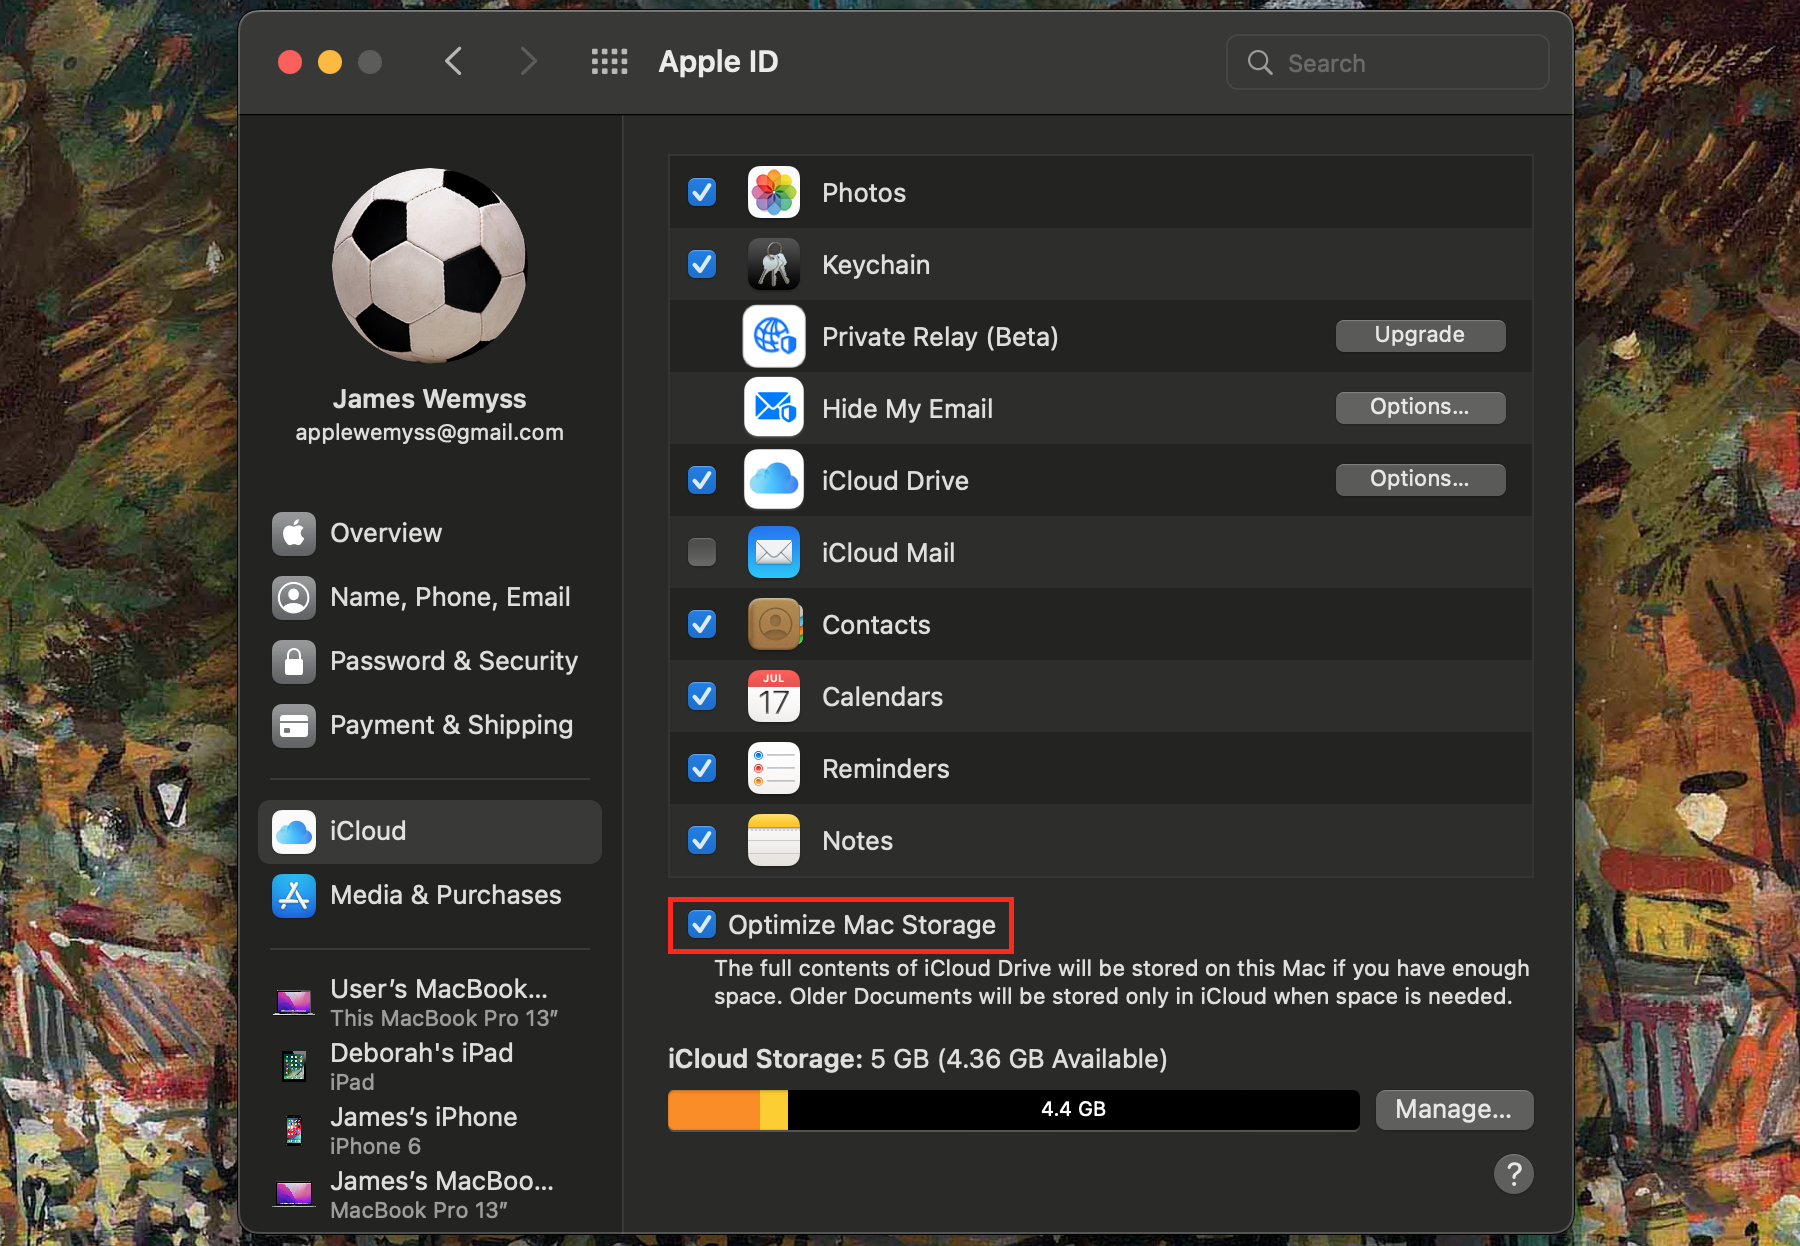The height and width of the screenshot is (1246, 1800).
Task: Click the credit card Payment & Shipping icon
Action: pyautogui.click(x=294, y=725)
